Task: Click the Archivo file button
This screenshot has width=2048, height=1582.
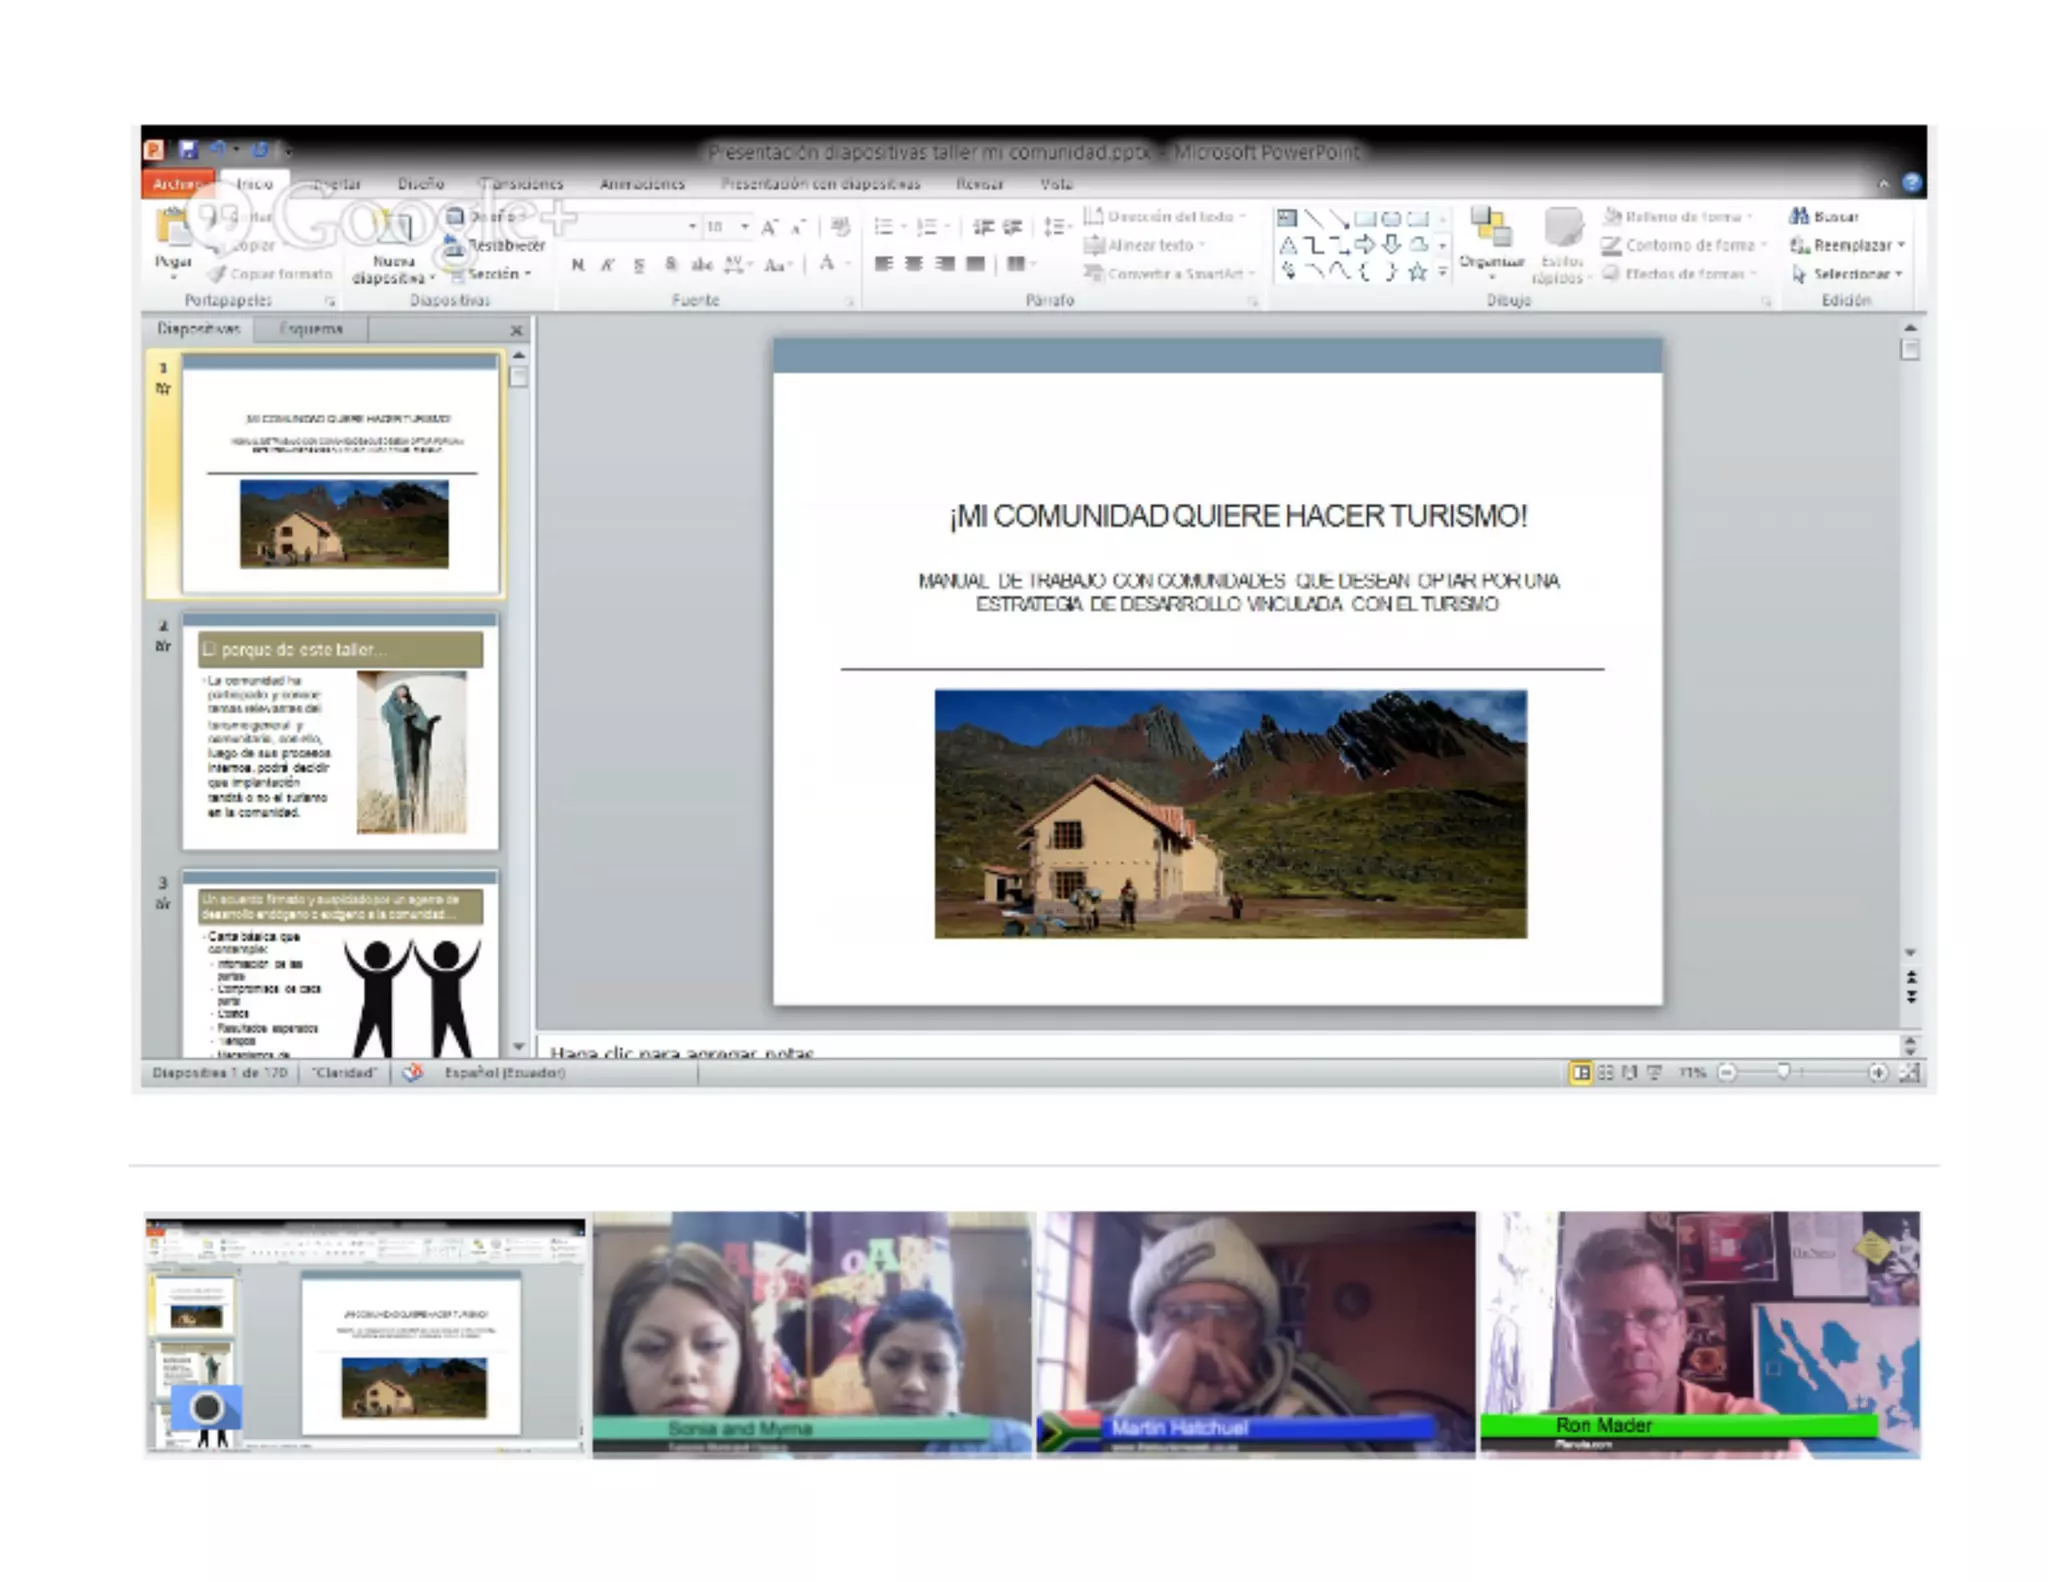Action: tap(176, 184)
